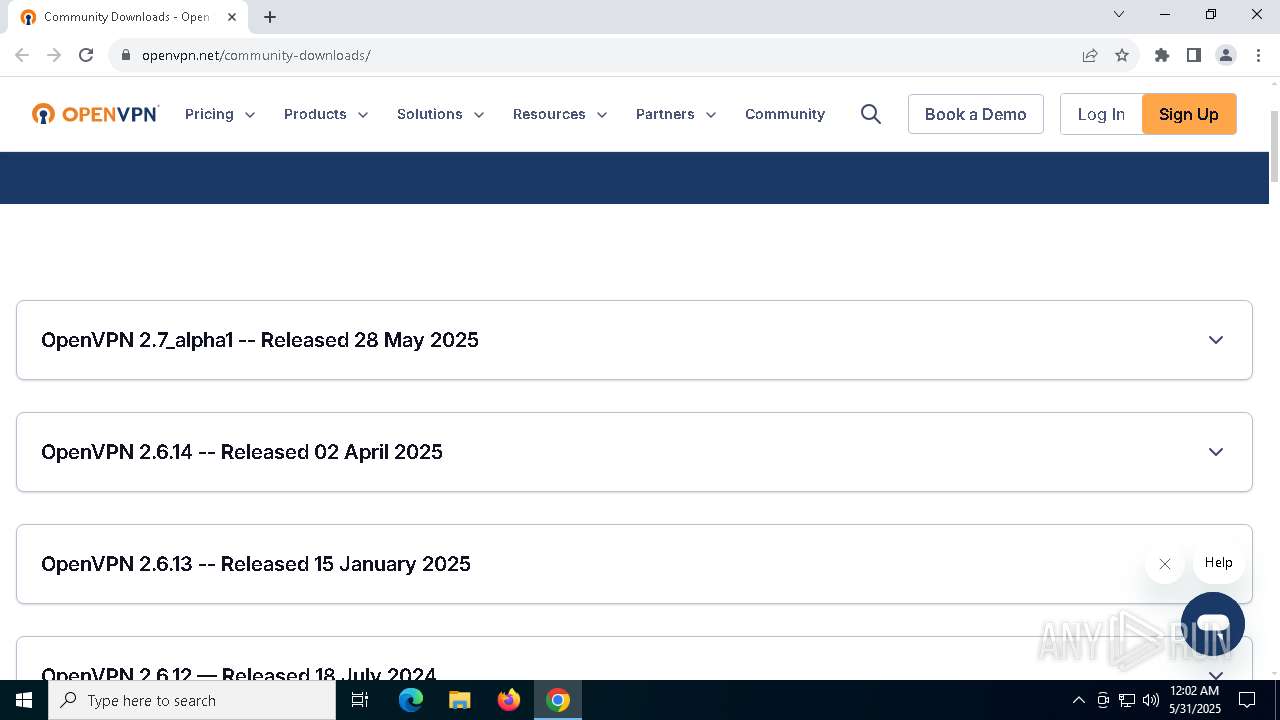Image resolution: width=1280 pixels, height=720 pixels.
Task: Click the orange Sign Up button
Action: click(1189, 114)
